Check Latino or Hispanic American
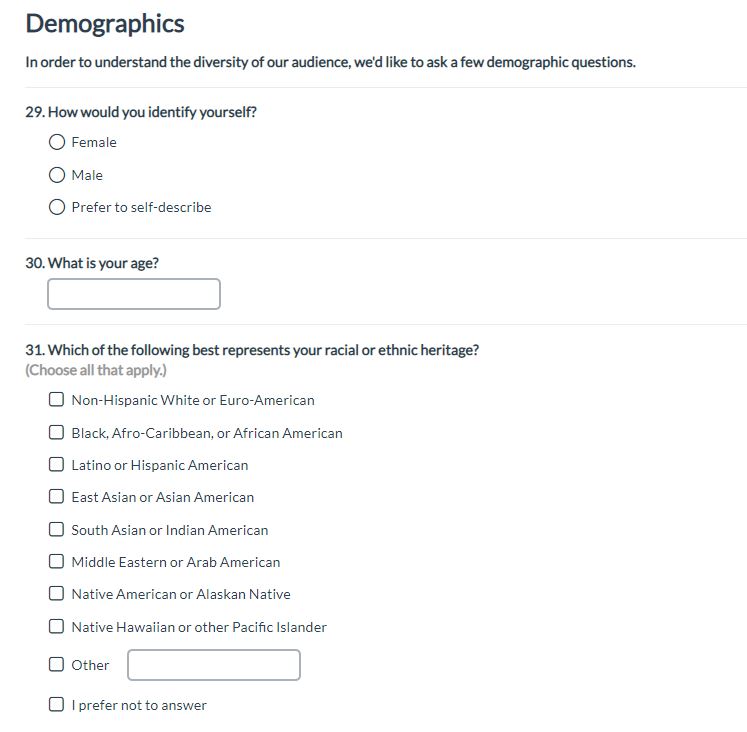 pos(57,465)
